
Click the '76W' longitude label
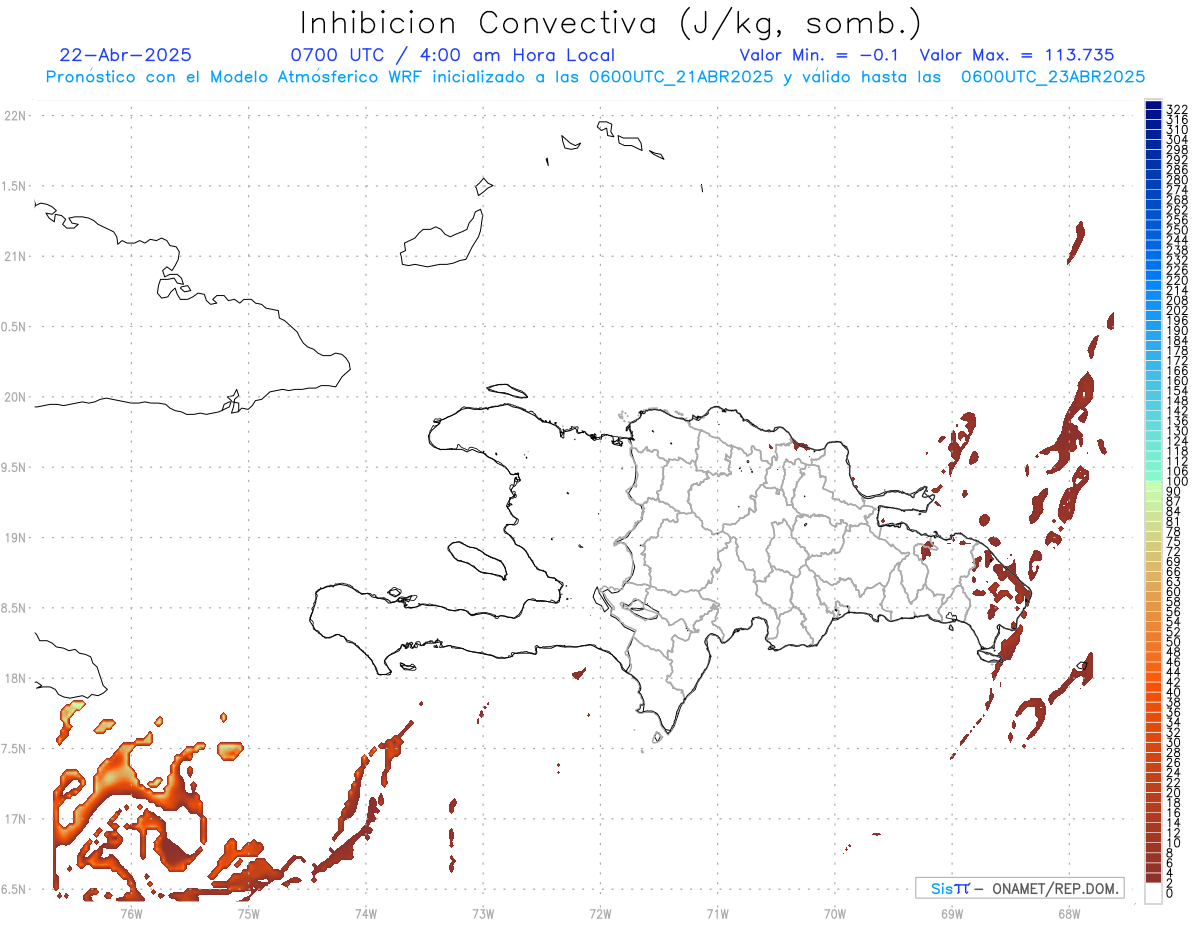[131, 913]
